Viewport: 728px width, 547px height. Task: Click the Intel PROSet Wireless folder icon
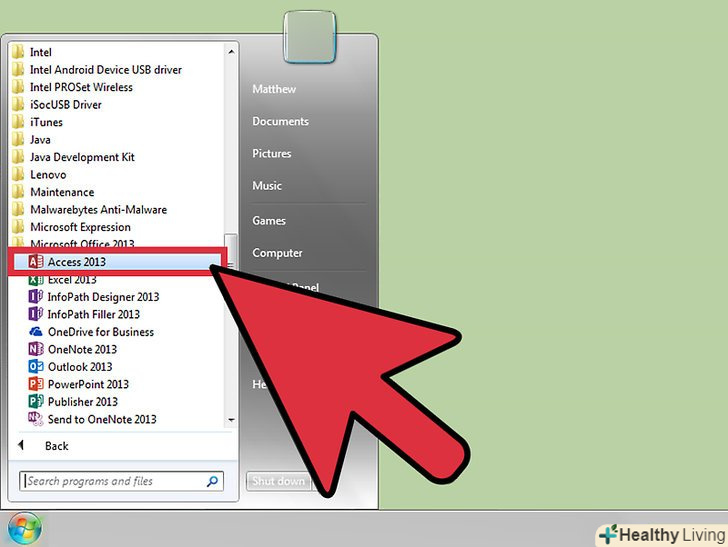coord(18,87)
